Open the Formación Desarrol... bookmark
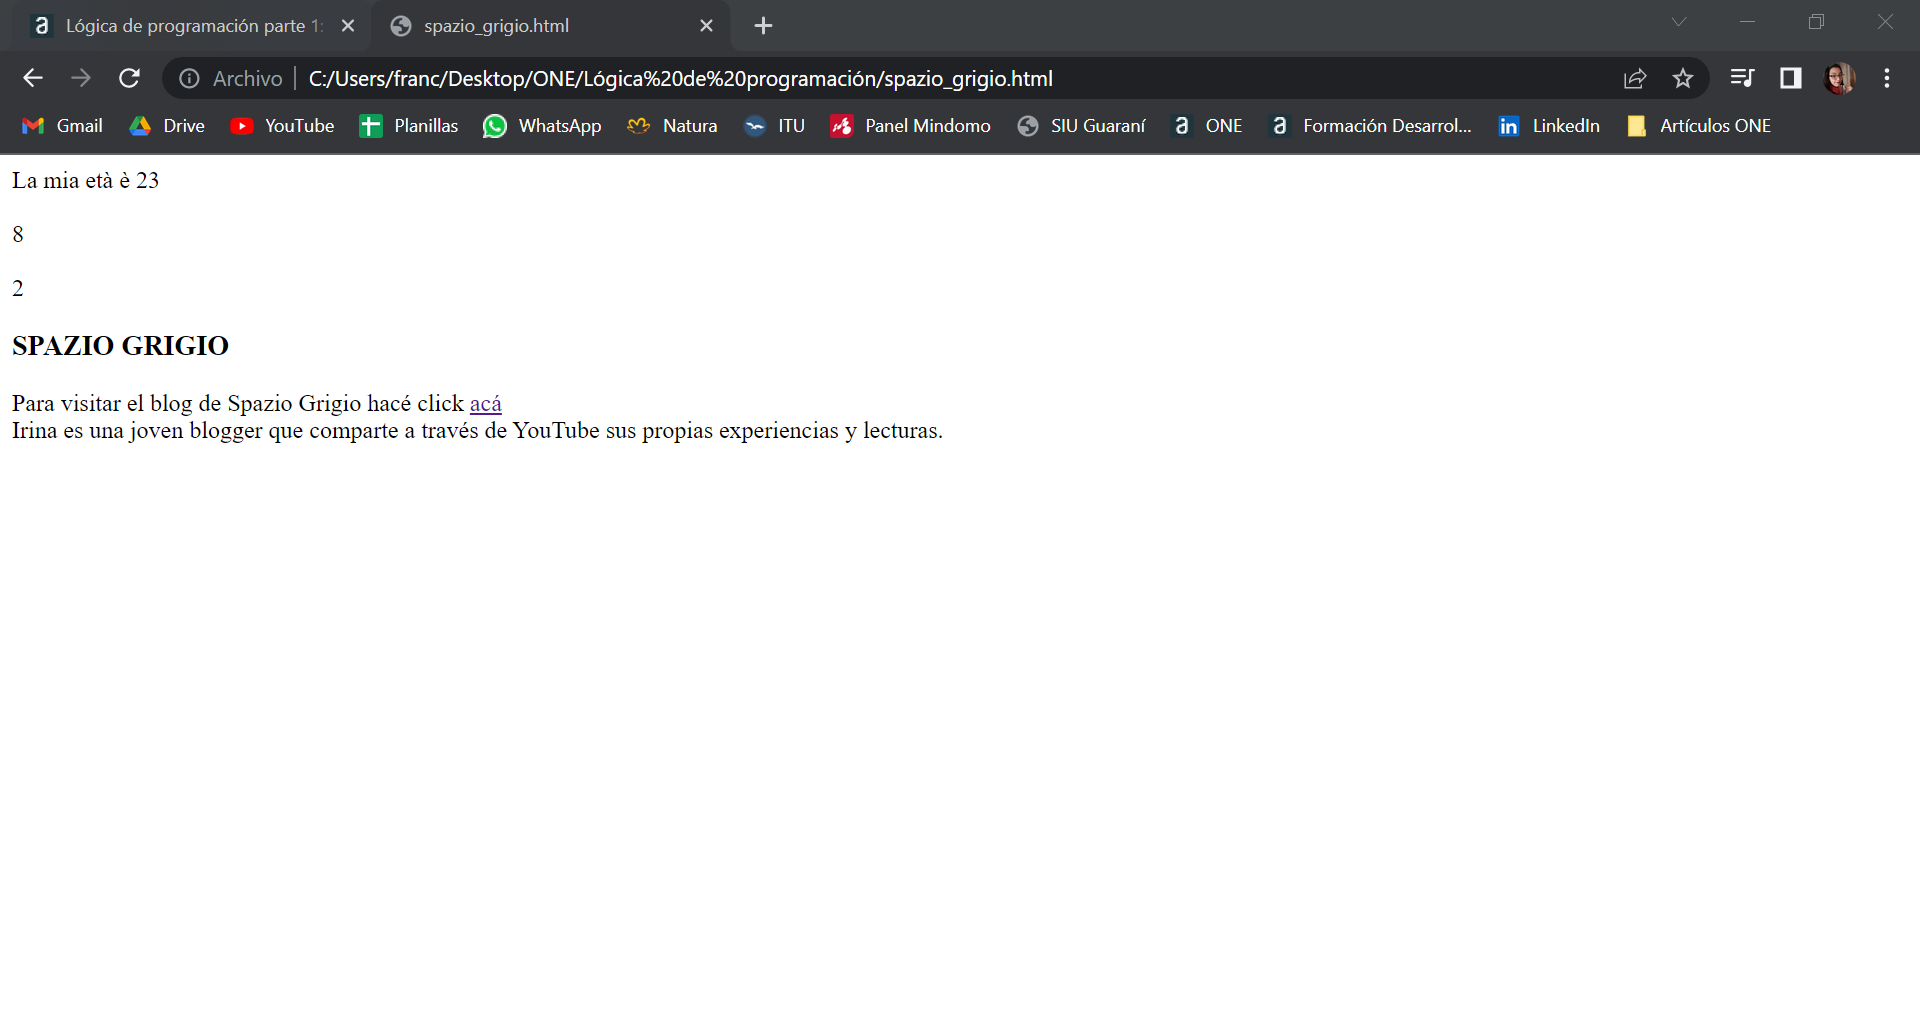The image size is (1920, 1019). [x=1370, y=126]
